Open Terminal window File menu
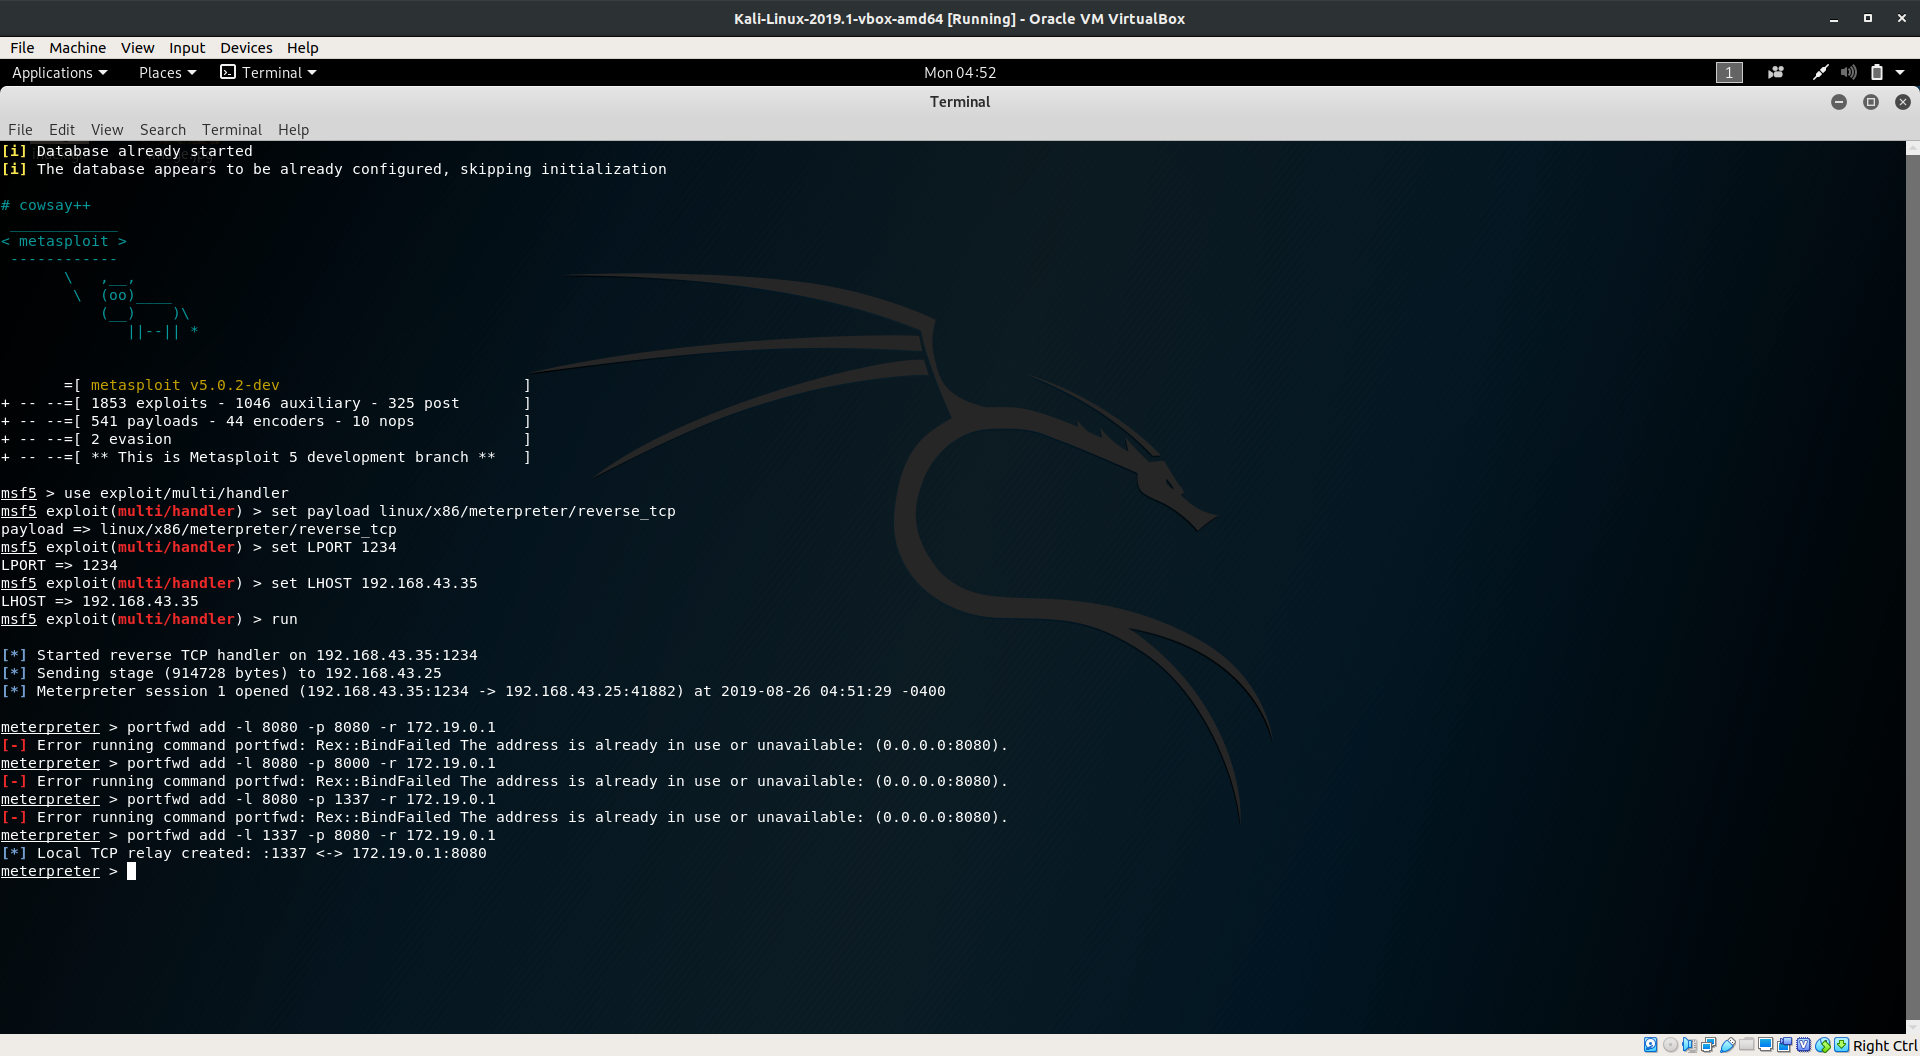This screenshot has height=1056, width=1920. [20, 130]
